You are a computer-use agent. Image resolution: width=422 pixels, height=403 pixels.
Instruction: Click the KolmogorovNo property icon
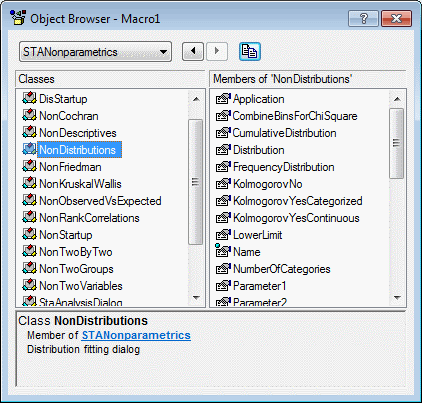click(x=223, y=184)
